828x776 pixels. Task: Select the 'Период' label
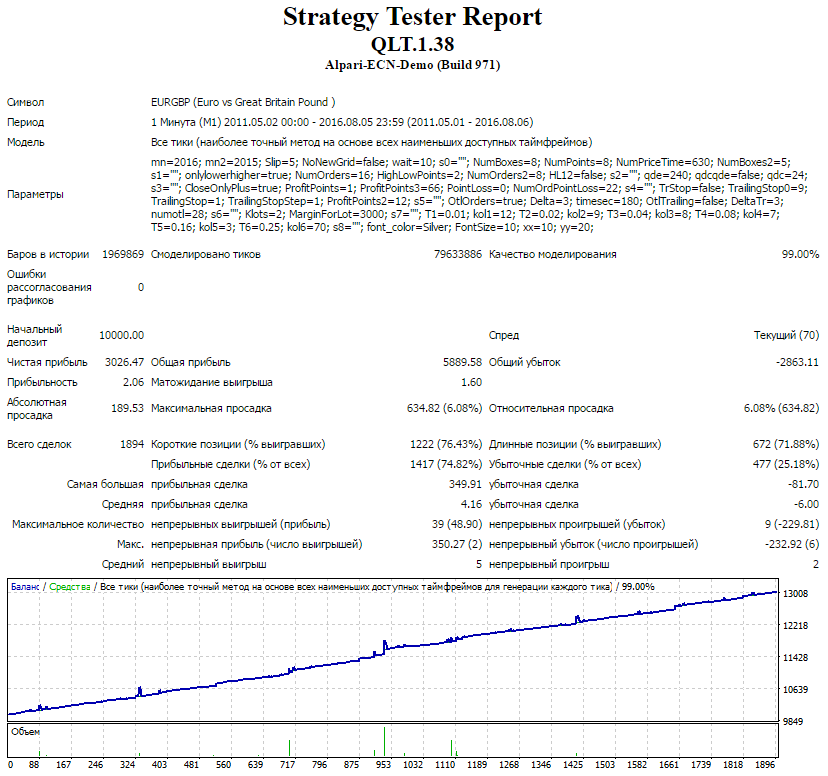[25, 122]
